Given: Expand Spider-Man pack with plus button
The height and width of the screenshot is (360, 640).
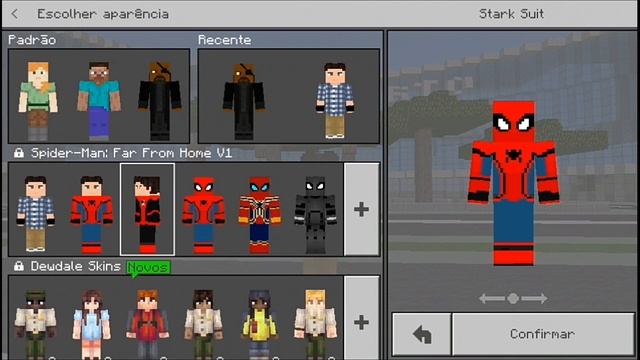Looking at the screenshot, I should [x=362, y=209].
